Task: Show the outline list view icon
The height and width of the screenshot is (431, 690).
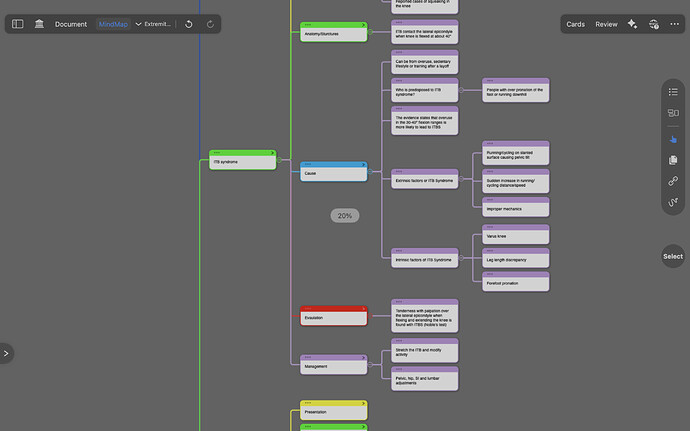Action: pyautogui.click(x=673, y=92)
